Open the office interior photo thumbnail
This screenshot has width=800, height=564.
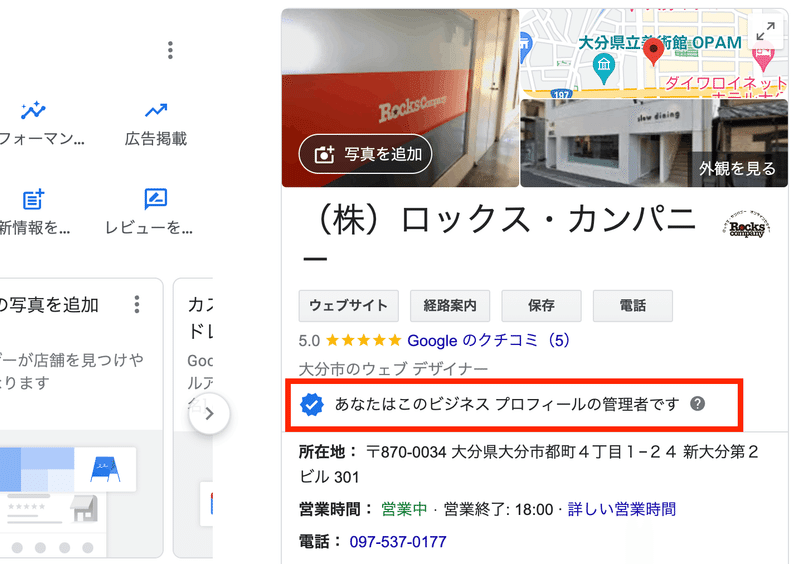[400, 97]
